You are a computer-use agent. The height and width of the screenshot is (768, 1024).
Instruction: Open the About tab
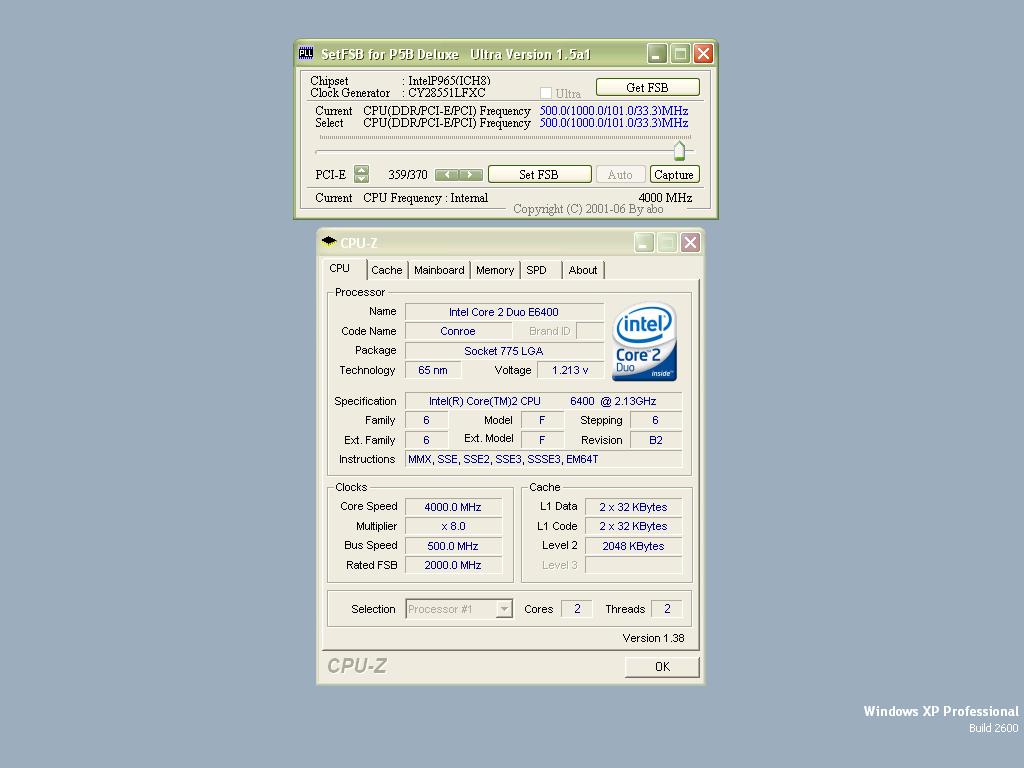583,270
